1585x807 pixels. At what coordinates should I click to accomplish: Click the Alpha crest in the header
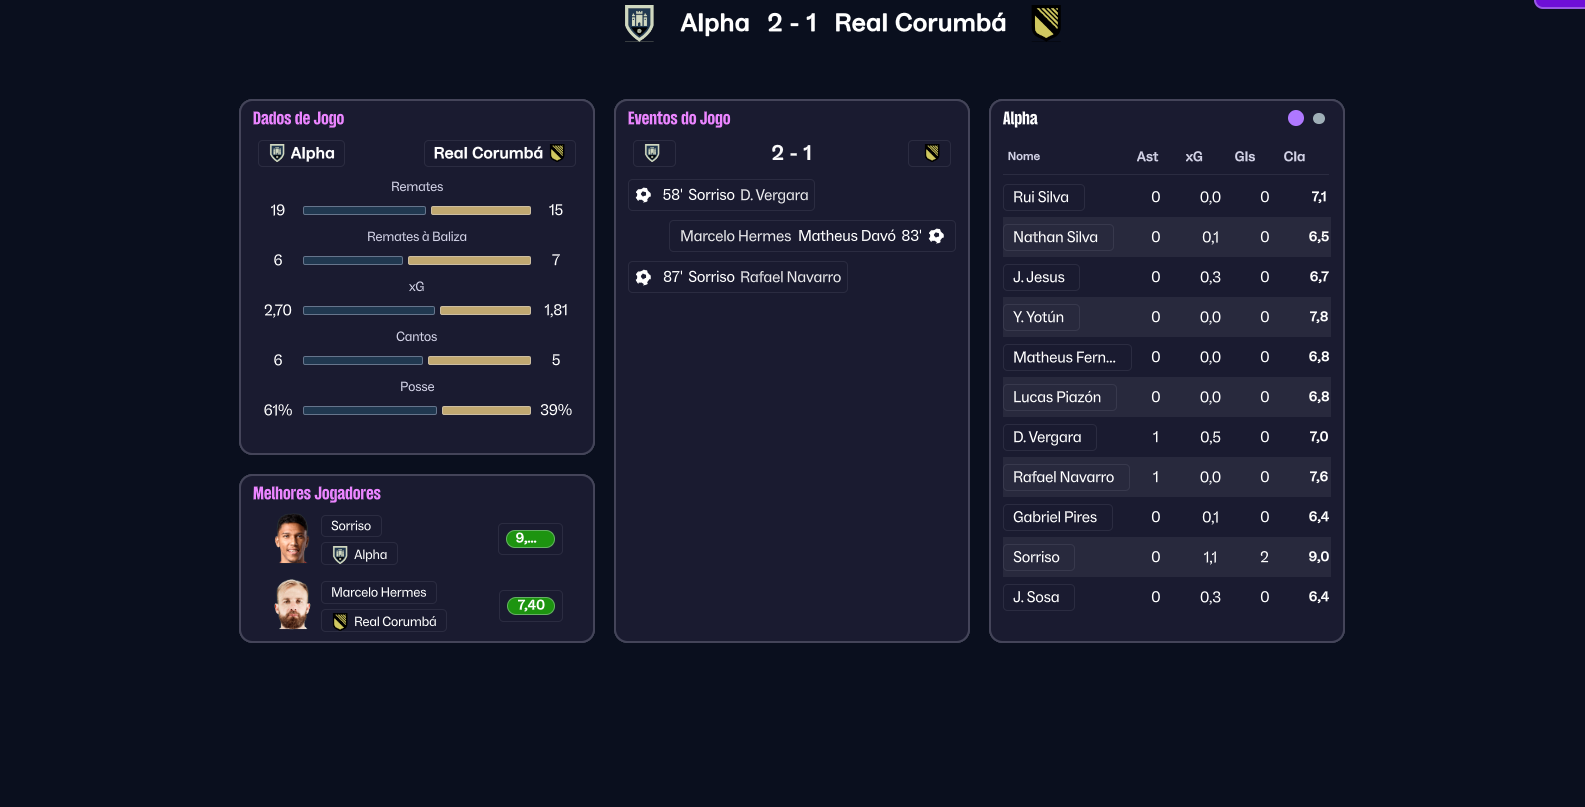[x=639, y=22]
